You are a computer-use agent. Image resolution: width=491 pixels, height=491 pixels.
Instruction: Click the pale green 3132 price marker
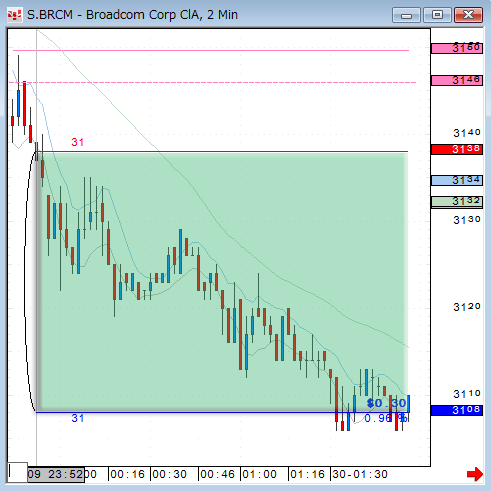(x=457, y=201)
